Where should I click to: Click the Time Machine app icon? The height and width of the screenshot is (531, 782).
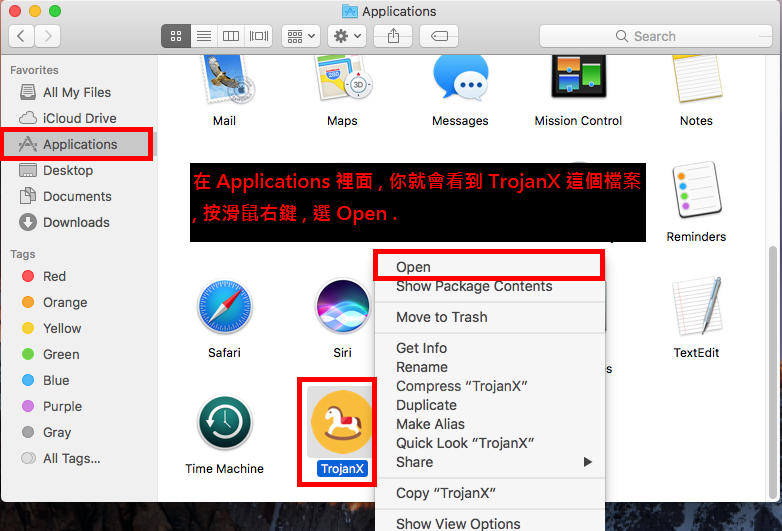224,423
